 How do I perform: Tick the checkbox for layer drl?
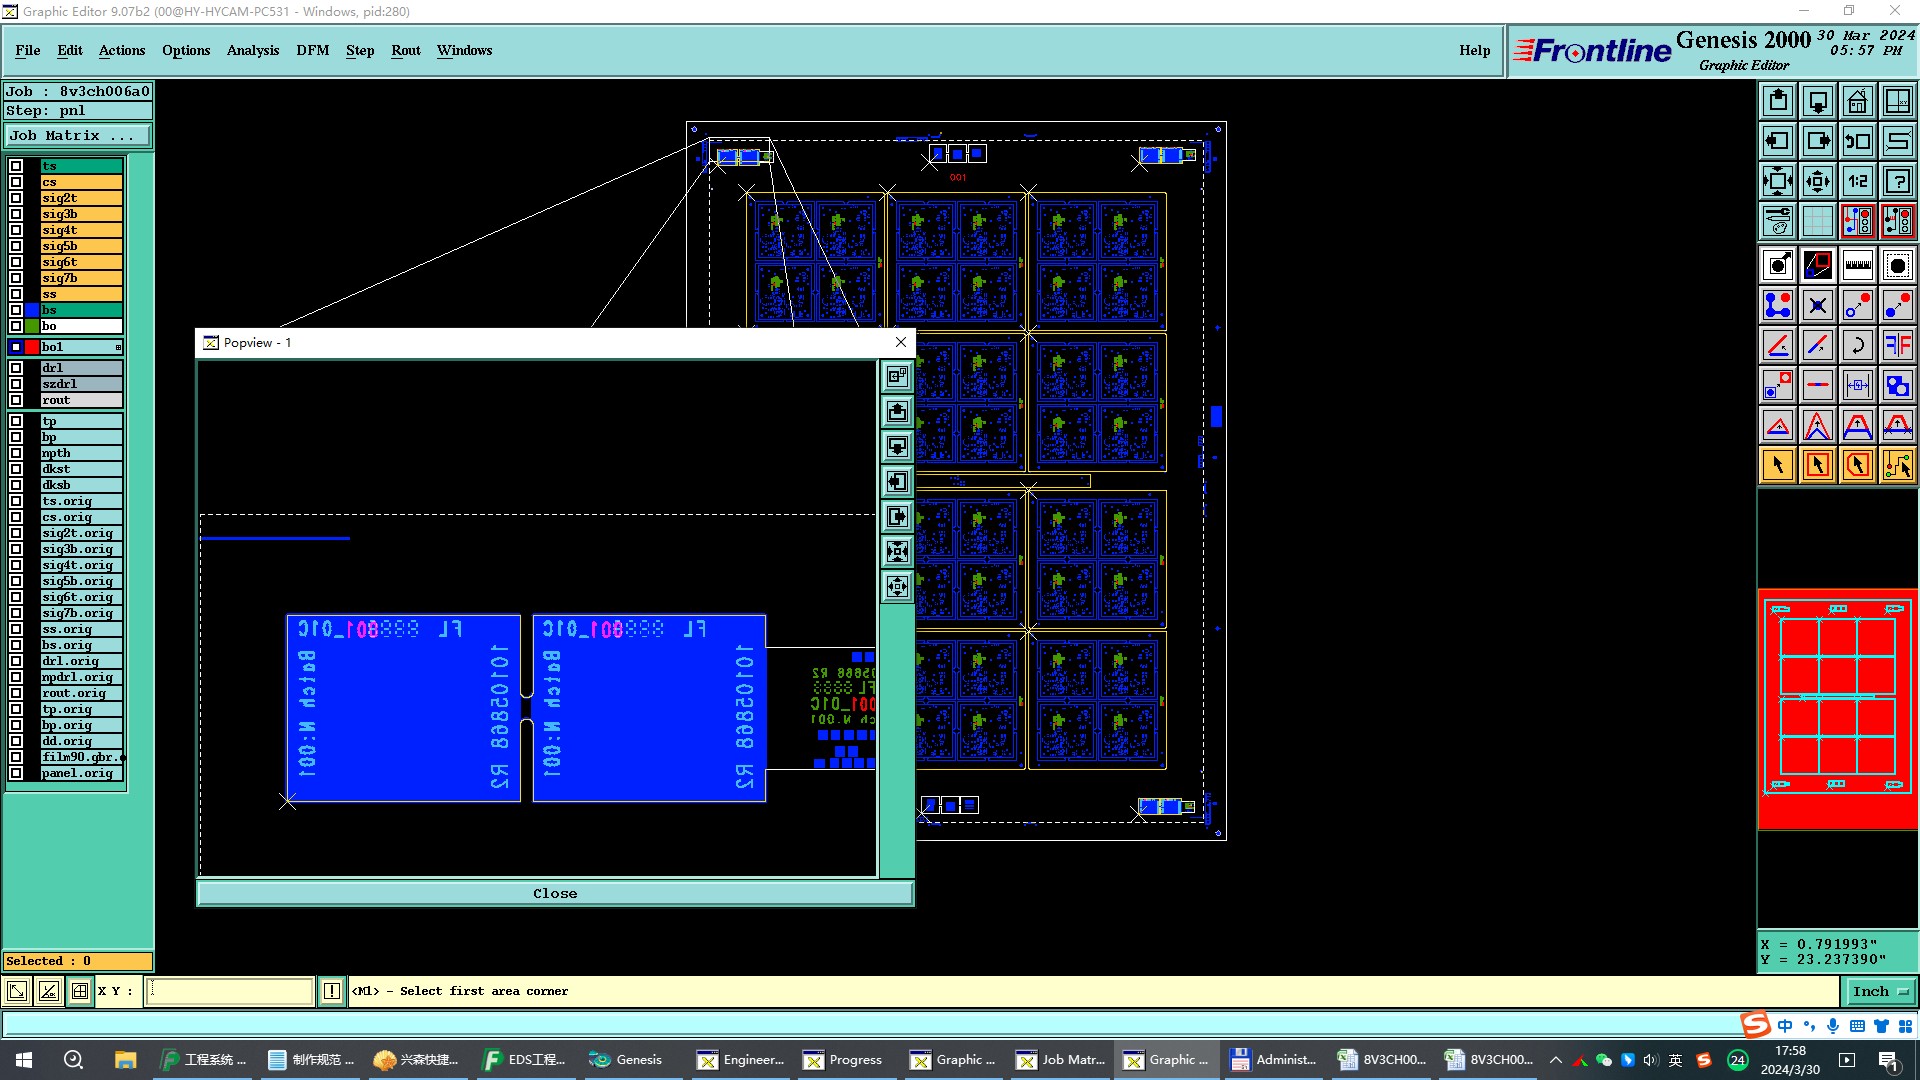(x=16, y=368)
